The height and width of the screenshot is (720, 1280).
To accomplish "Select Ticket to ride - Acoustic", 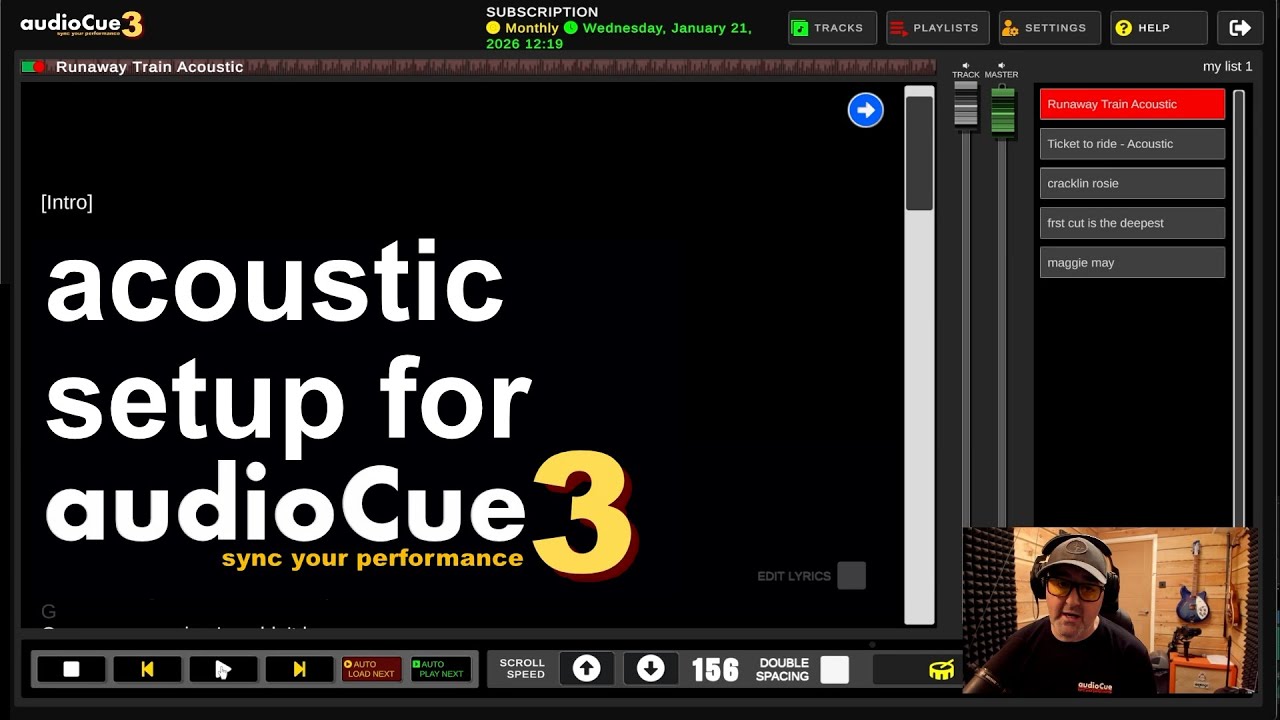I will point(1132,144).
